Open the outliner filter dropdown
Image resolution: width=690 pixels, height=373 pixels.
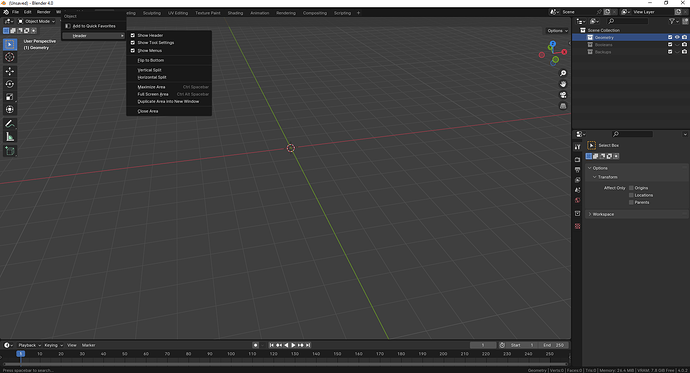674,21
